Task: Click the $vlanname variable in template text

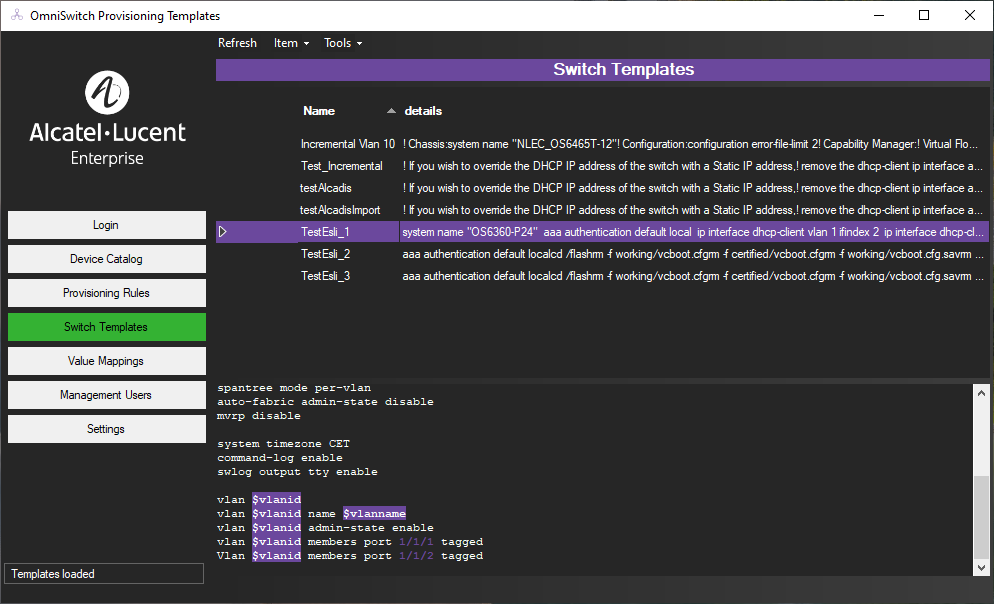Action: [x=375, y=513]
